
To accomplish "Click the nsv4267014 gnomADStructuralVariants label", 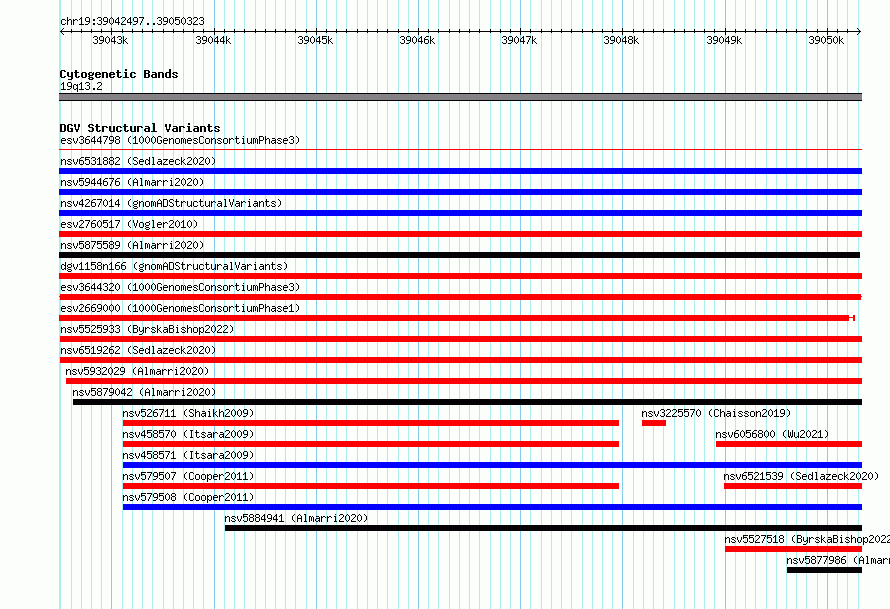I will coord(171,203).
